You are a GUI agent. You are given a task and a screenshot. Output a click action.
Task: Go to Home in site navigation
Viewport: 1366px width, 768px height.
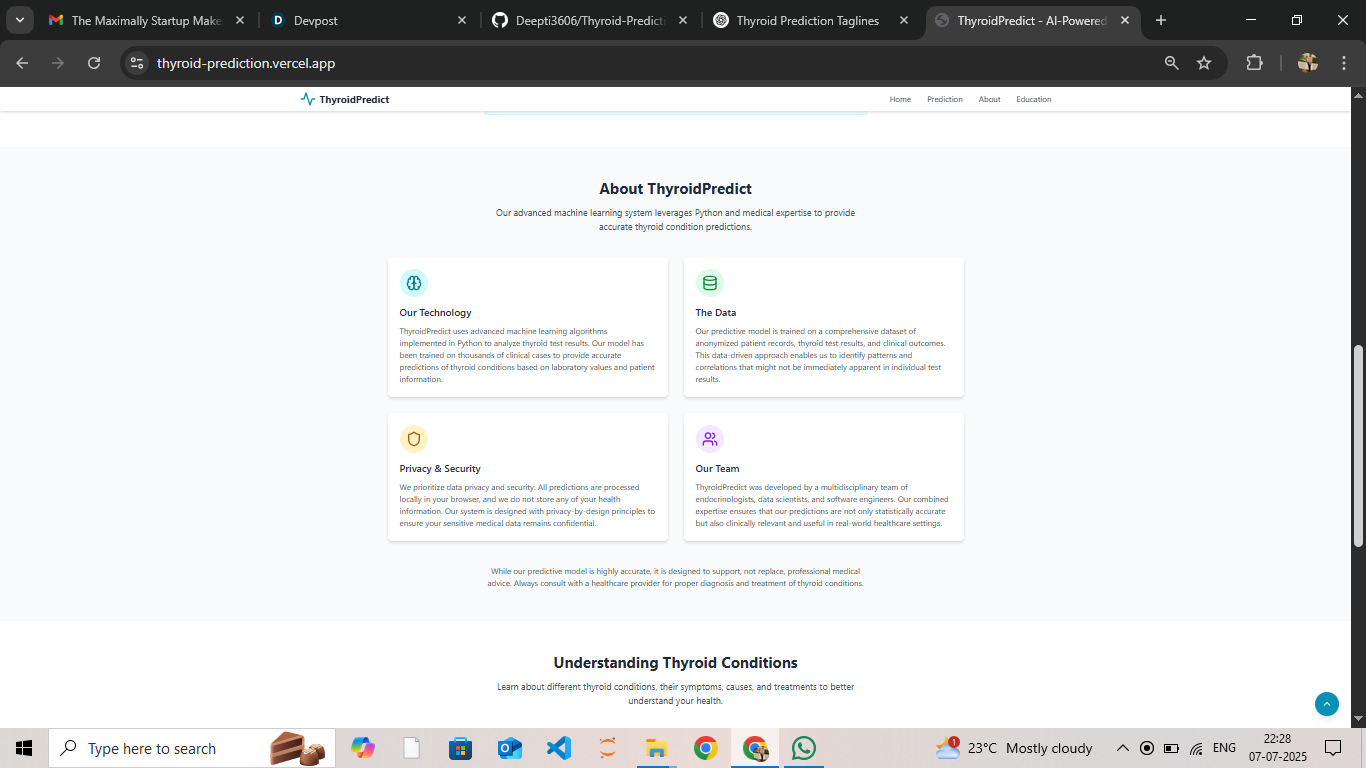point(900,99)
